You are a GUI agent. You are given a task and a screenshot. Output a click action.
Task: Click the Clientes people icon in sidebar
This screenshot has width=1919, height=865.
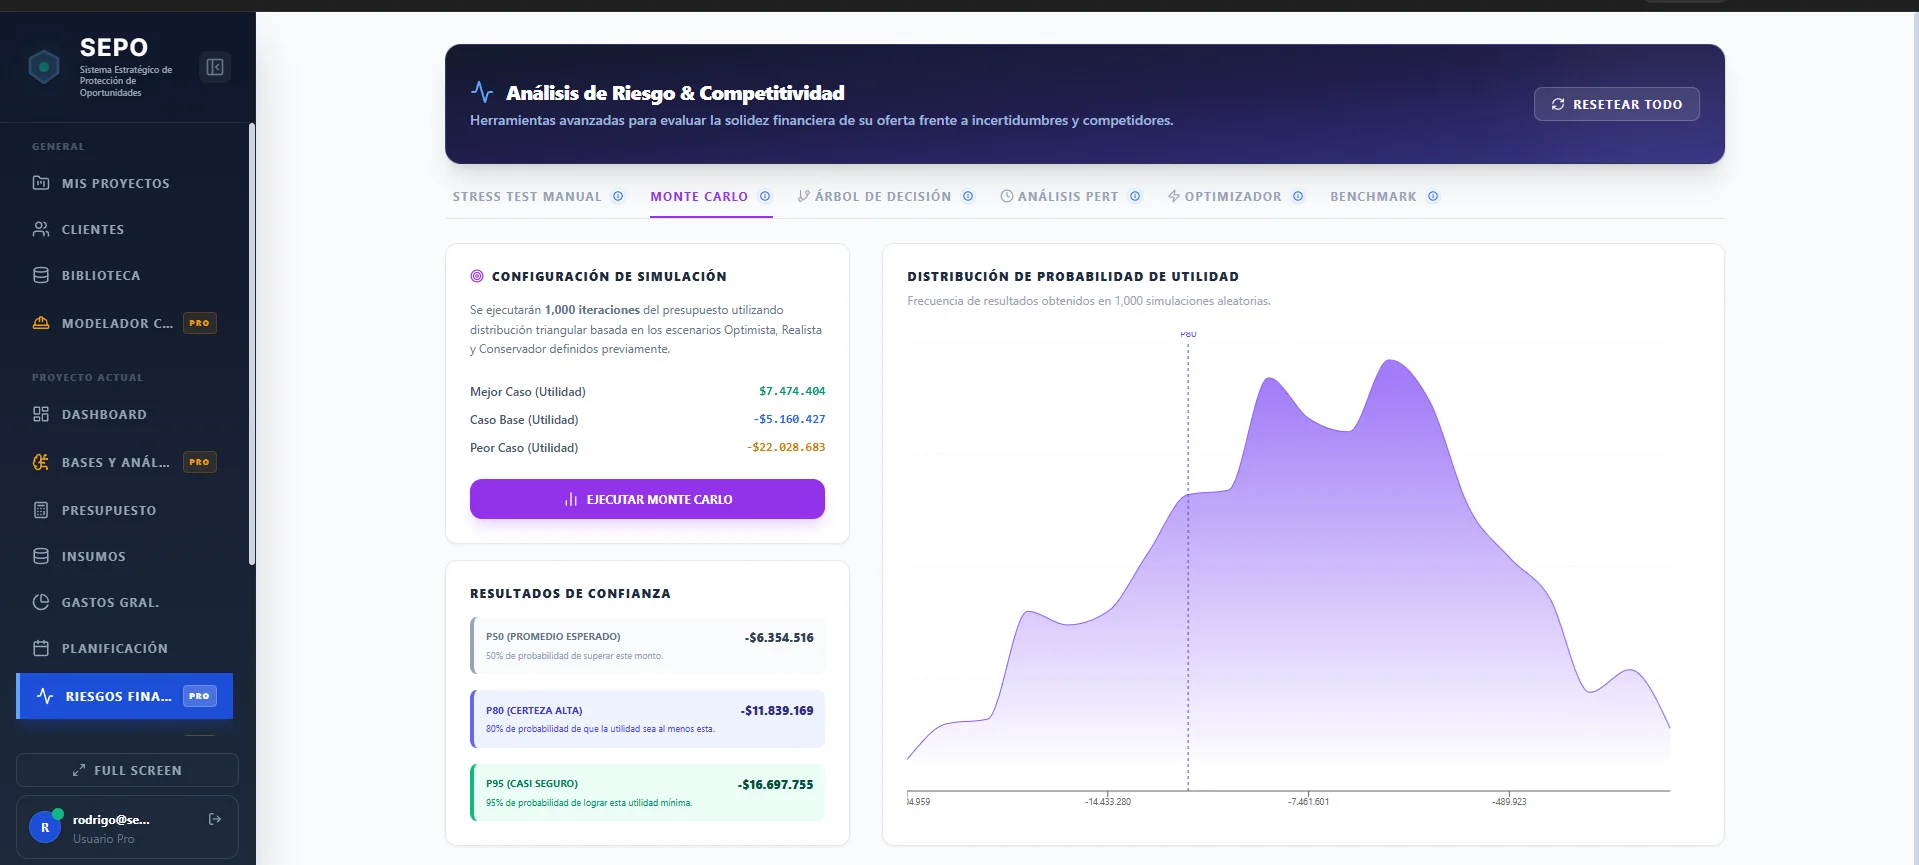coord(41,229)
